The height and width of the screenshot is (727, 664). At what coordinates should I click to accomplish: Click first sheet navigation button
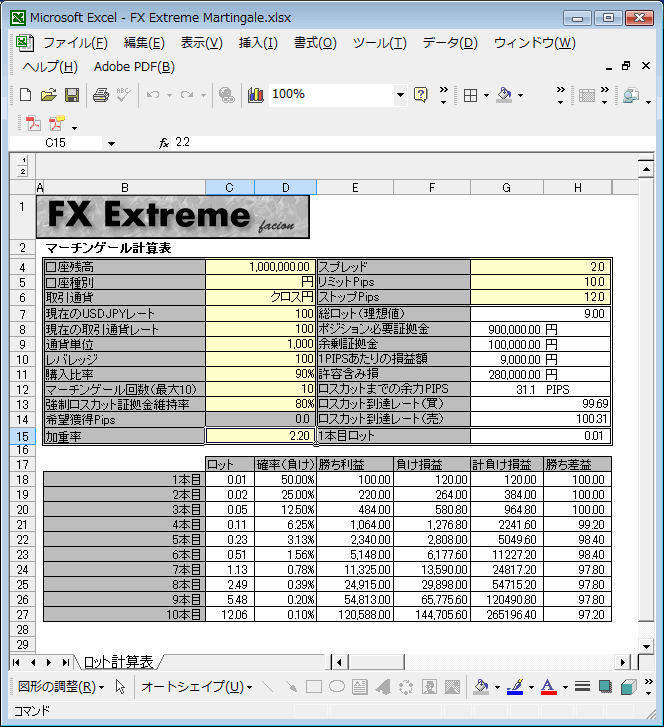click(x=16, y=663)
